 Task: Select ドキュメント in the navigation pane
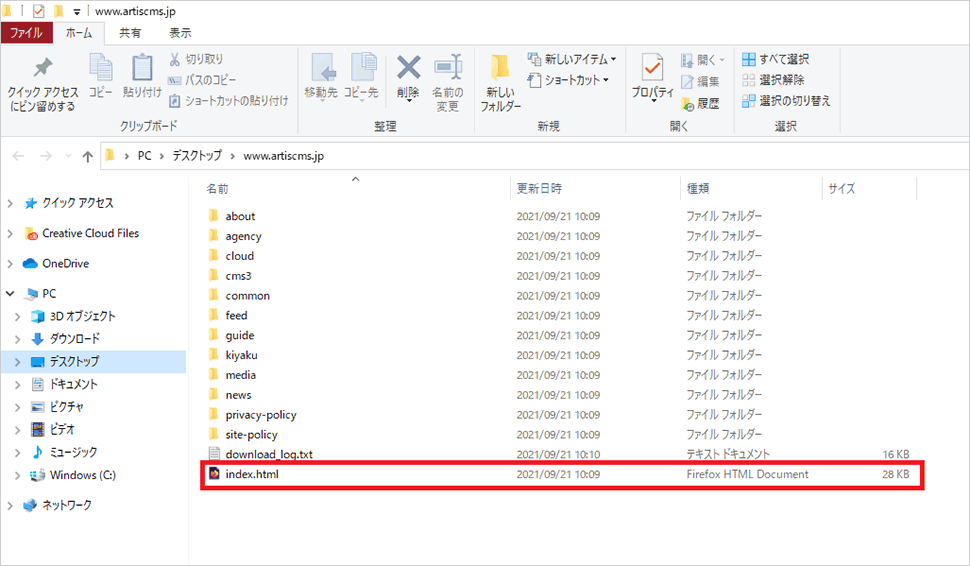74,384
